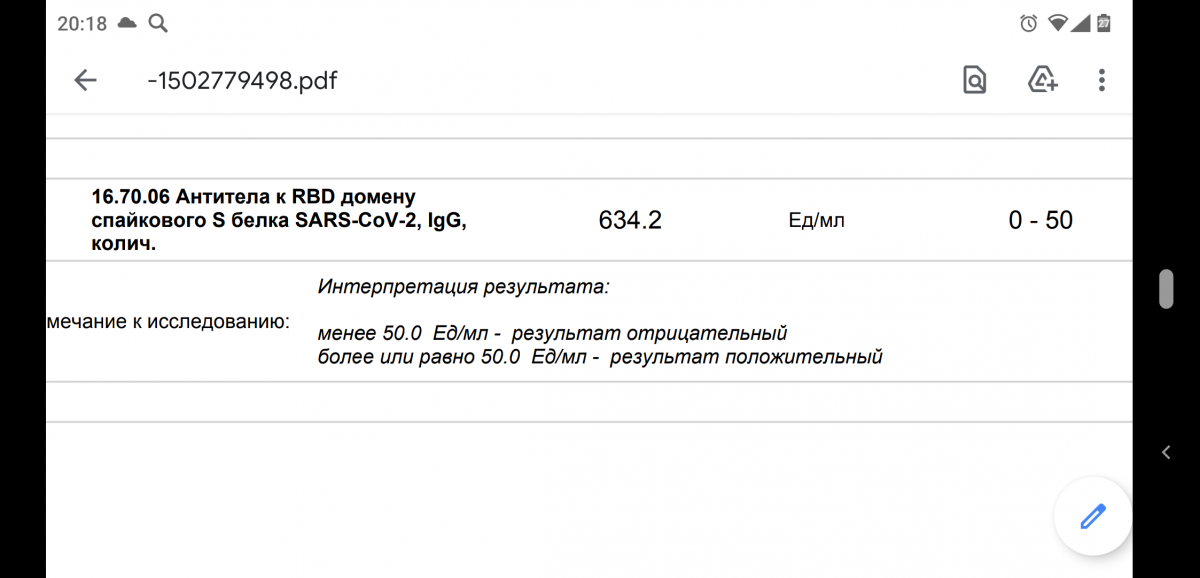Tap the pencil edit floating button
Viewport: 1200px width, 578px height.
(x=1092, y=516)
